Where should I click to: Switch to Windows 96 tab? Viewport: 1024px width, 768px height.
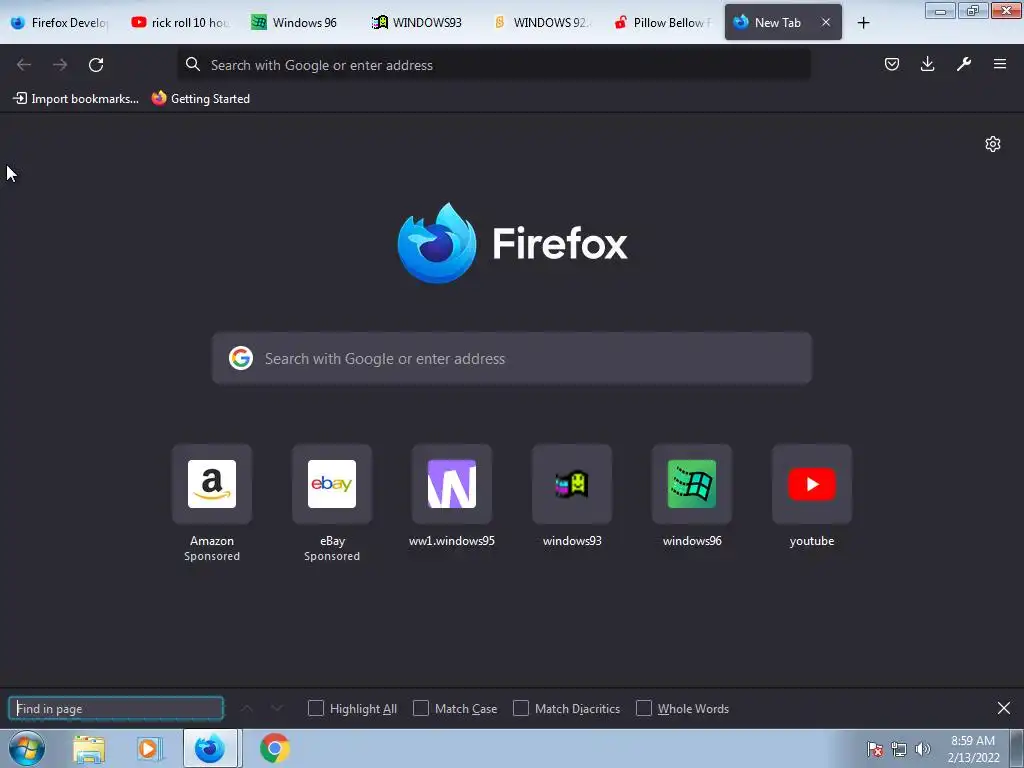[300, 23]
